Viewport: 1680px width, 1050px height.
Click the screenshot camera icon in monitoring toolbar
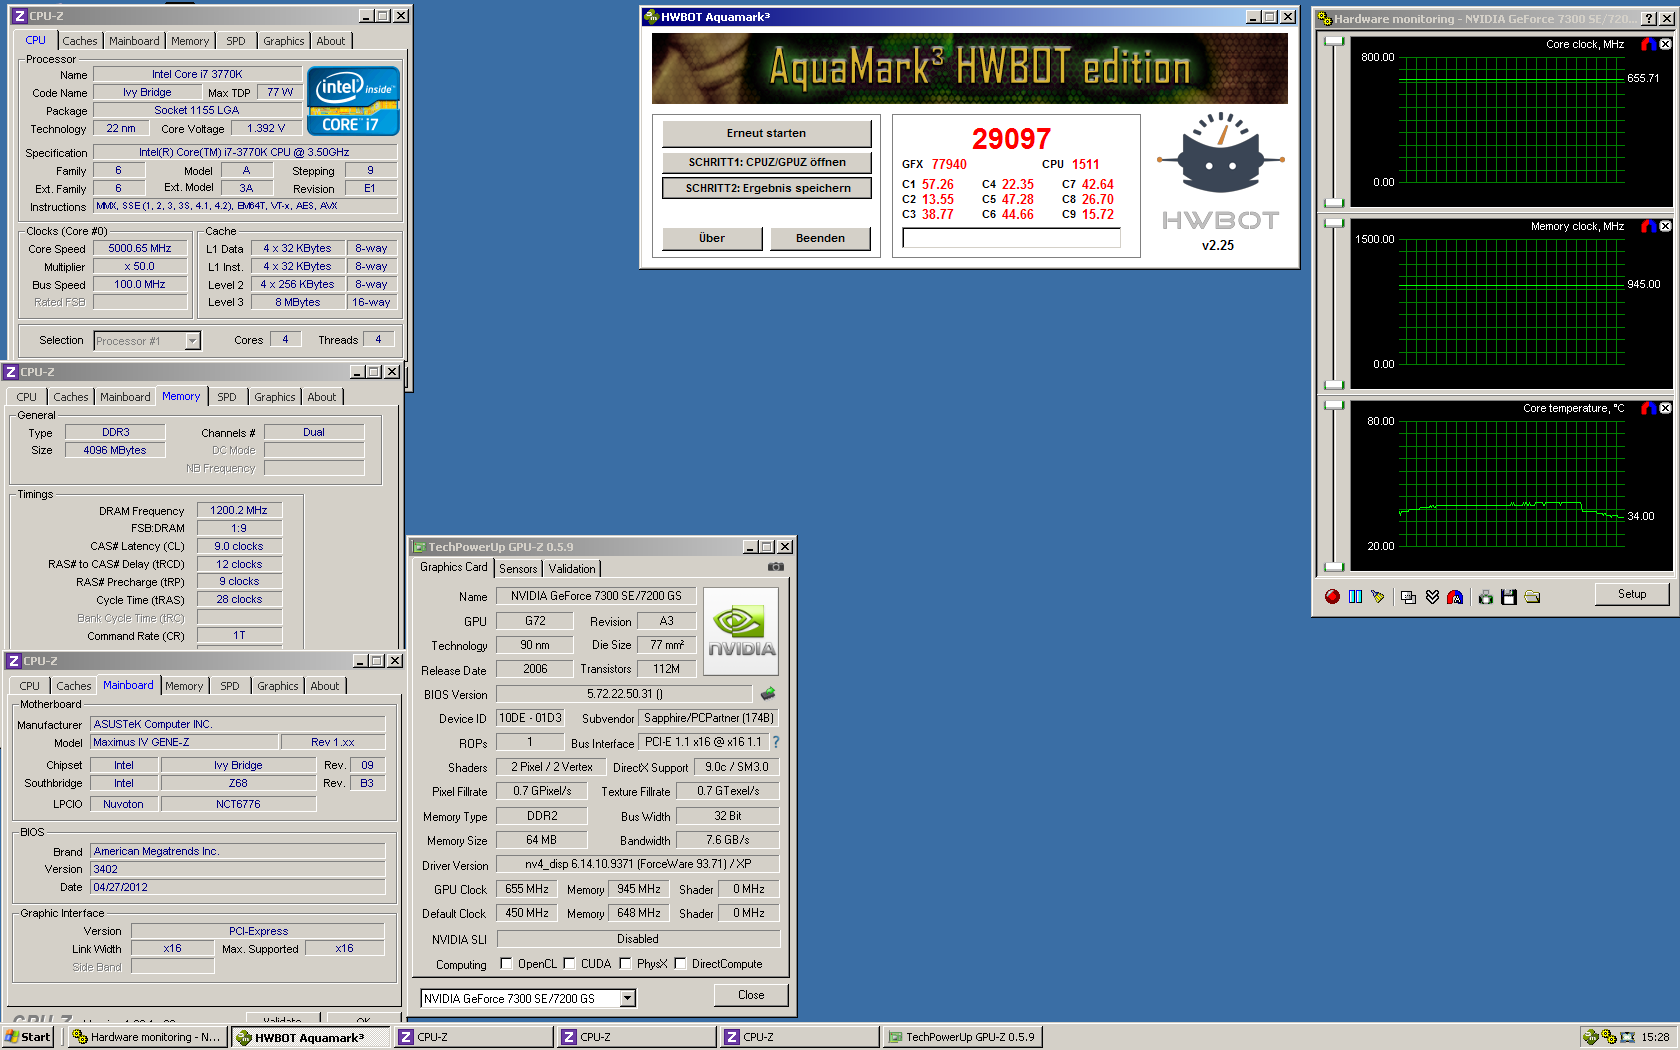1486,597
